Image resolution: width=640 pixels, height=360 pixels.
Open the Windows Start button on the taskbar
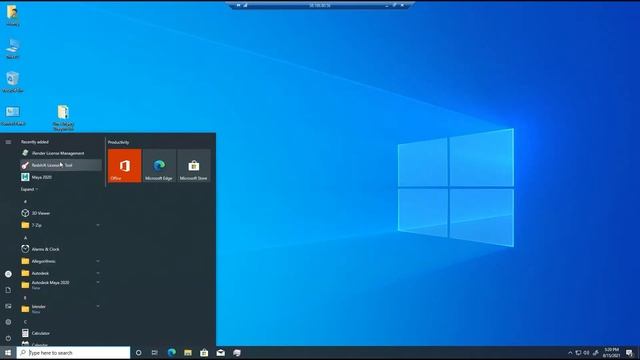coord(8,353)
